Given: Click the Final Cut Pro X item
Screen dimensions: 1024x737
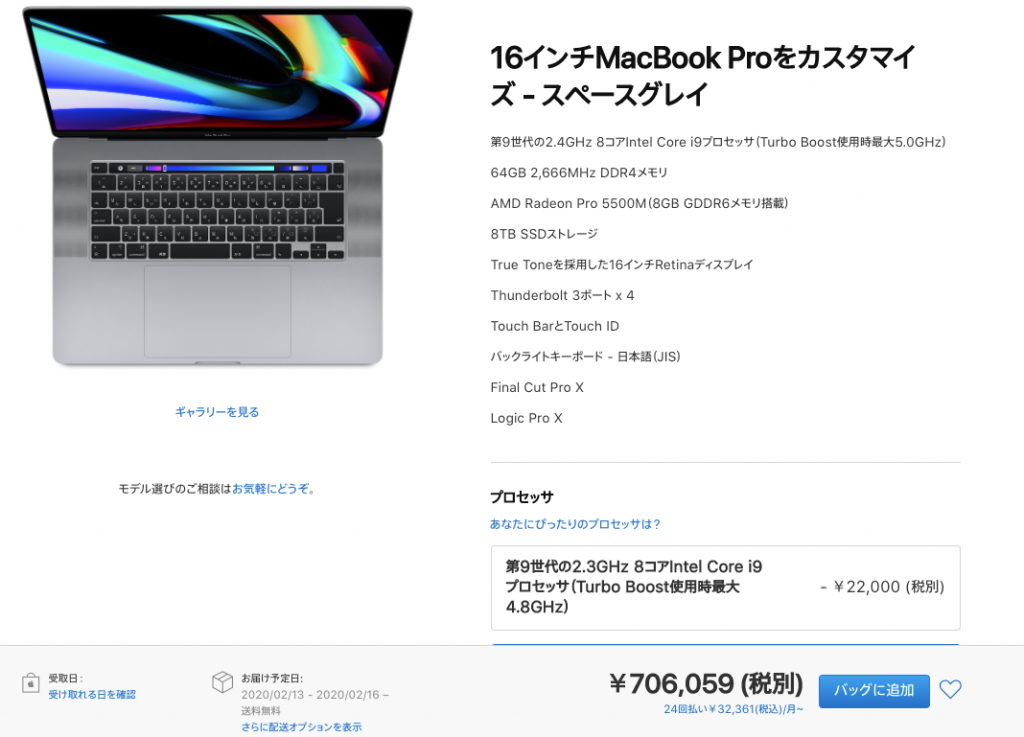Looking at the screenshot, I should click(x=537, y=387).
